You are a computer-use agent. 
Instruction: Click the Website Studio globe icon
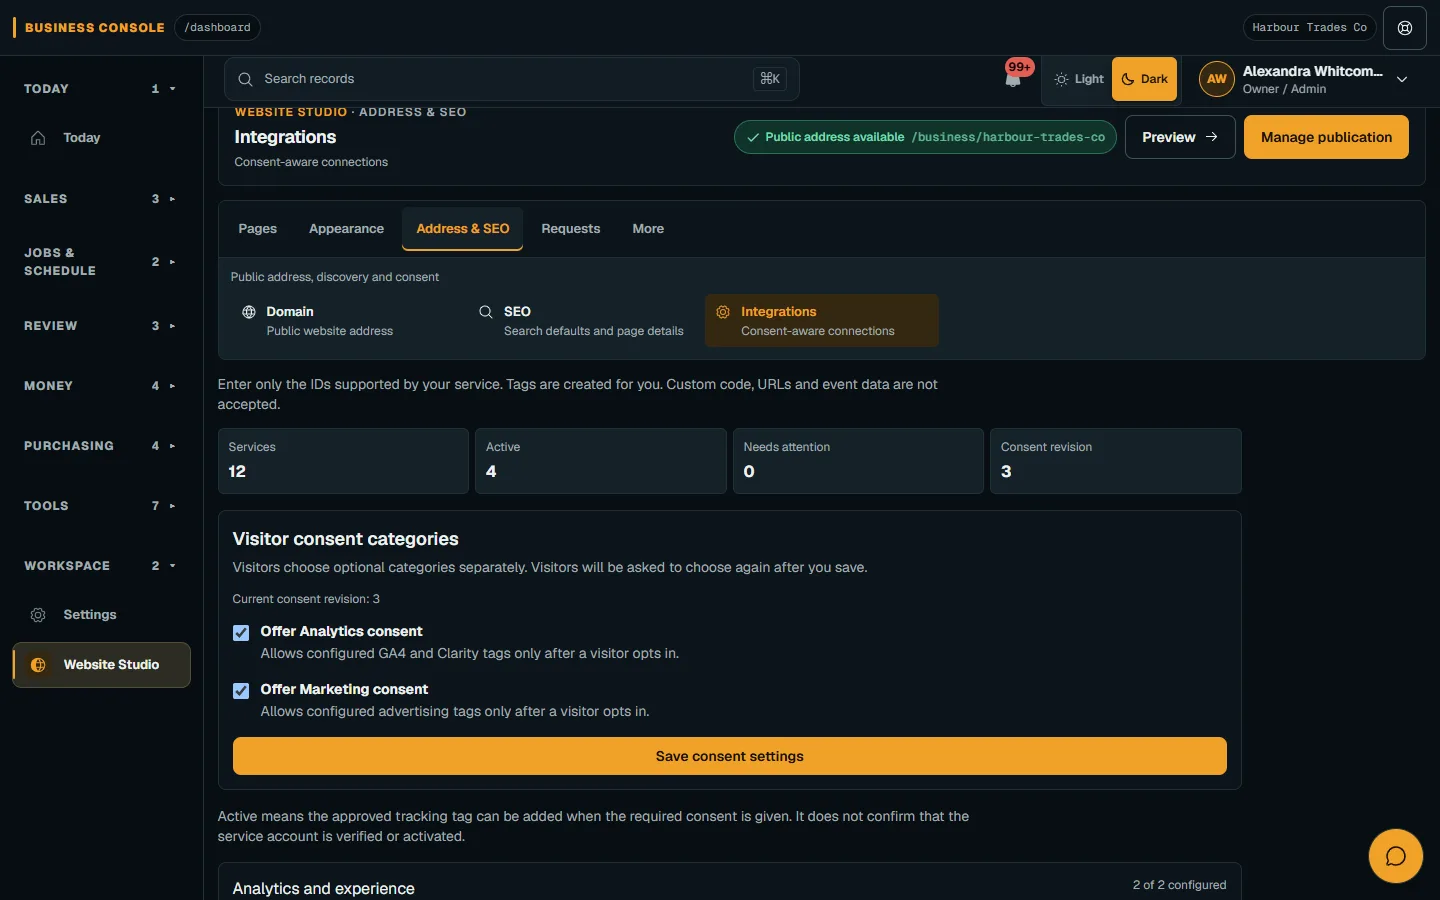tap(38, 665)
